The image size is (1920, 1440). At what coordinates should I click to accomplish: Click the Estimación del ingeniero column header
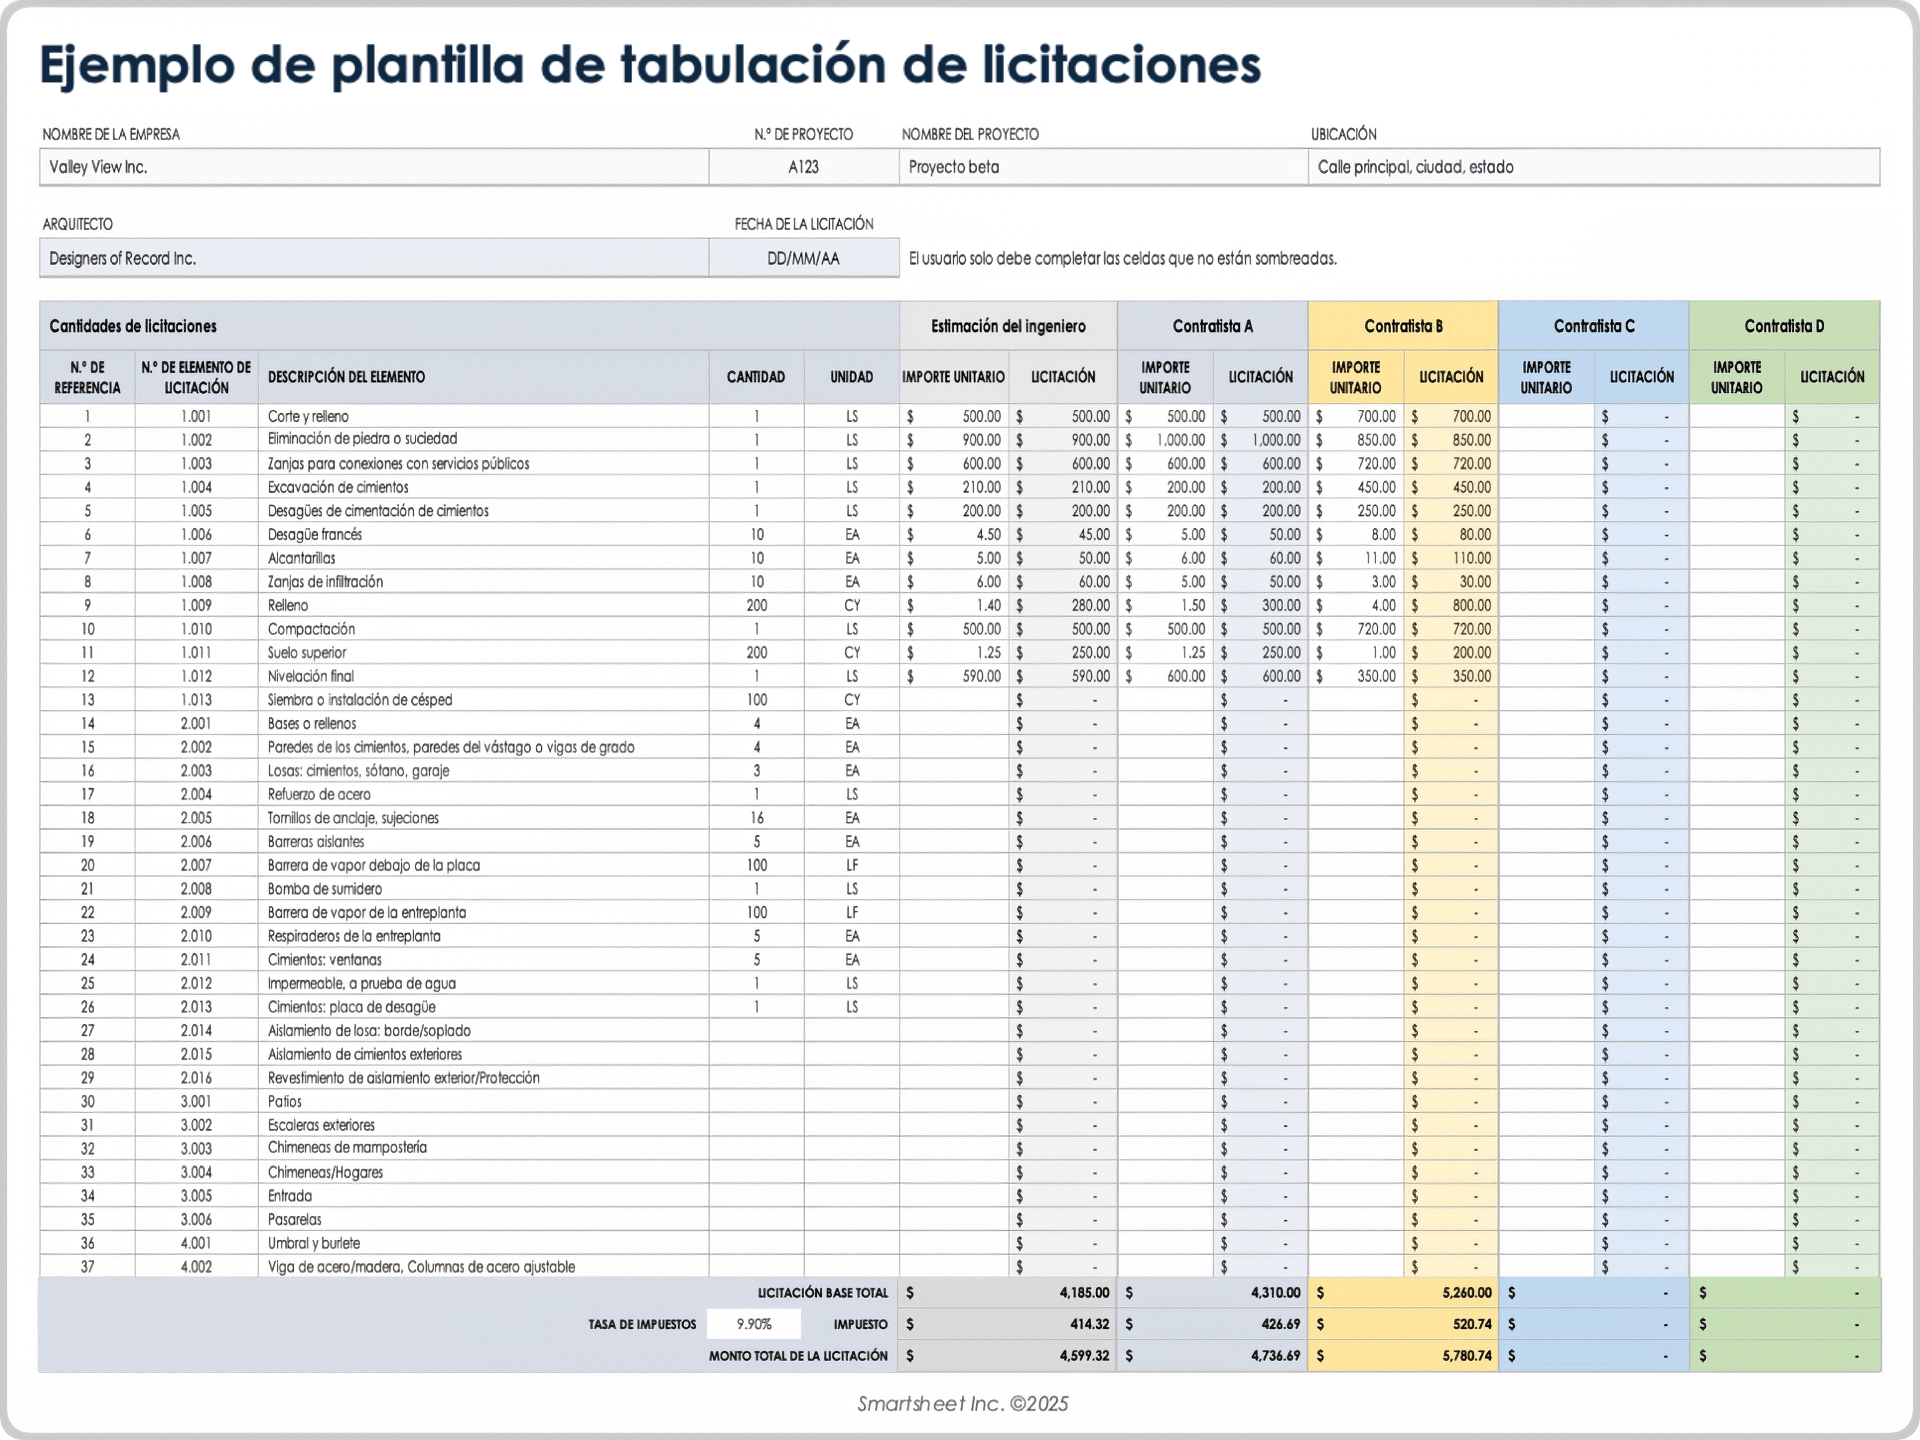[x=1008, y=326]
